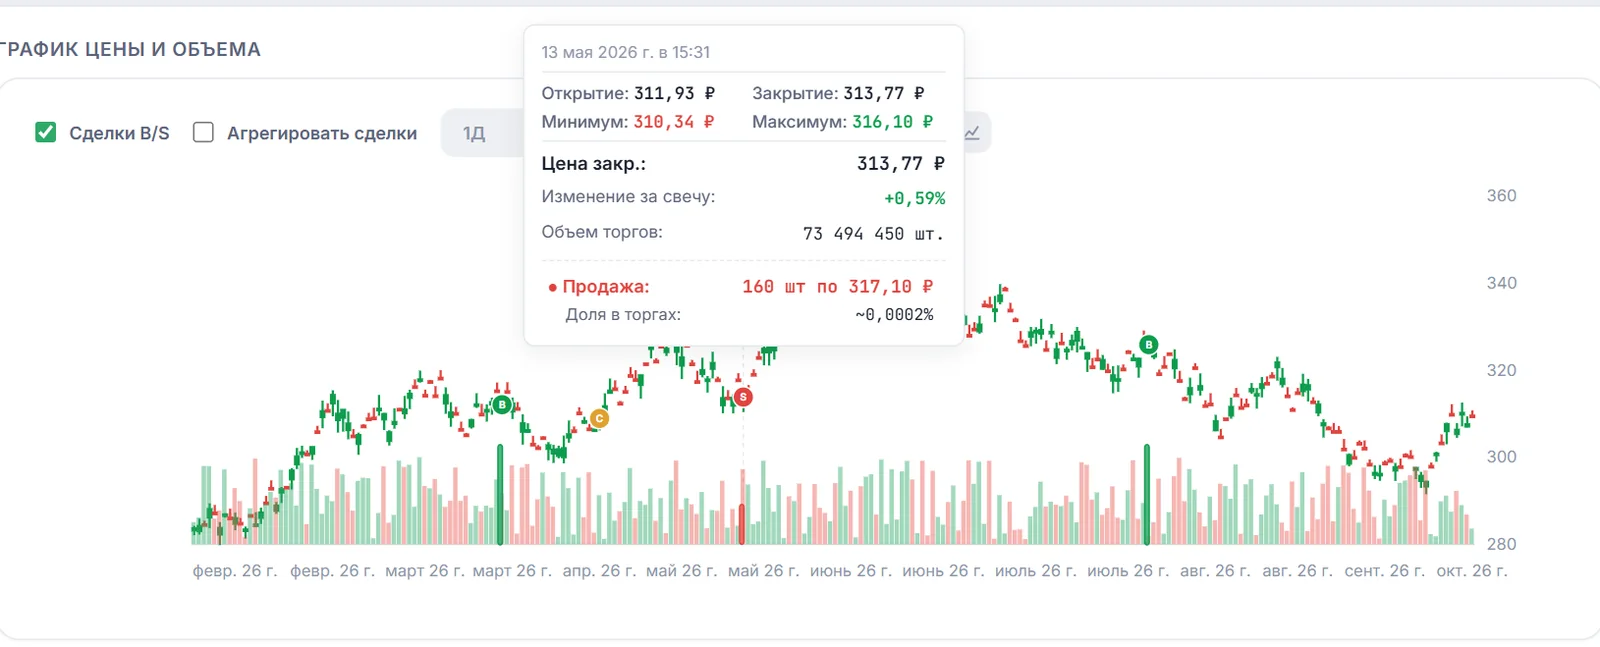Screen dimensions: 1600x647
Task: Click the candle change value +0,59%
Action: click(915, 198)
